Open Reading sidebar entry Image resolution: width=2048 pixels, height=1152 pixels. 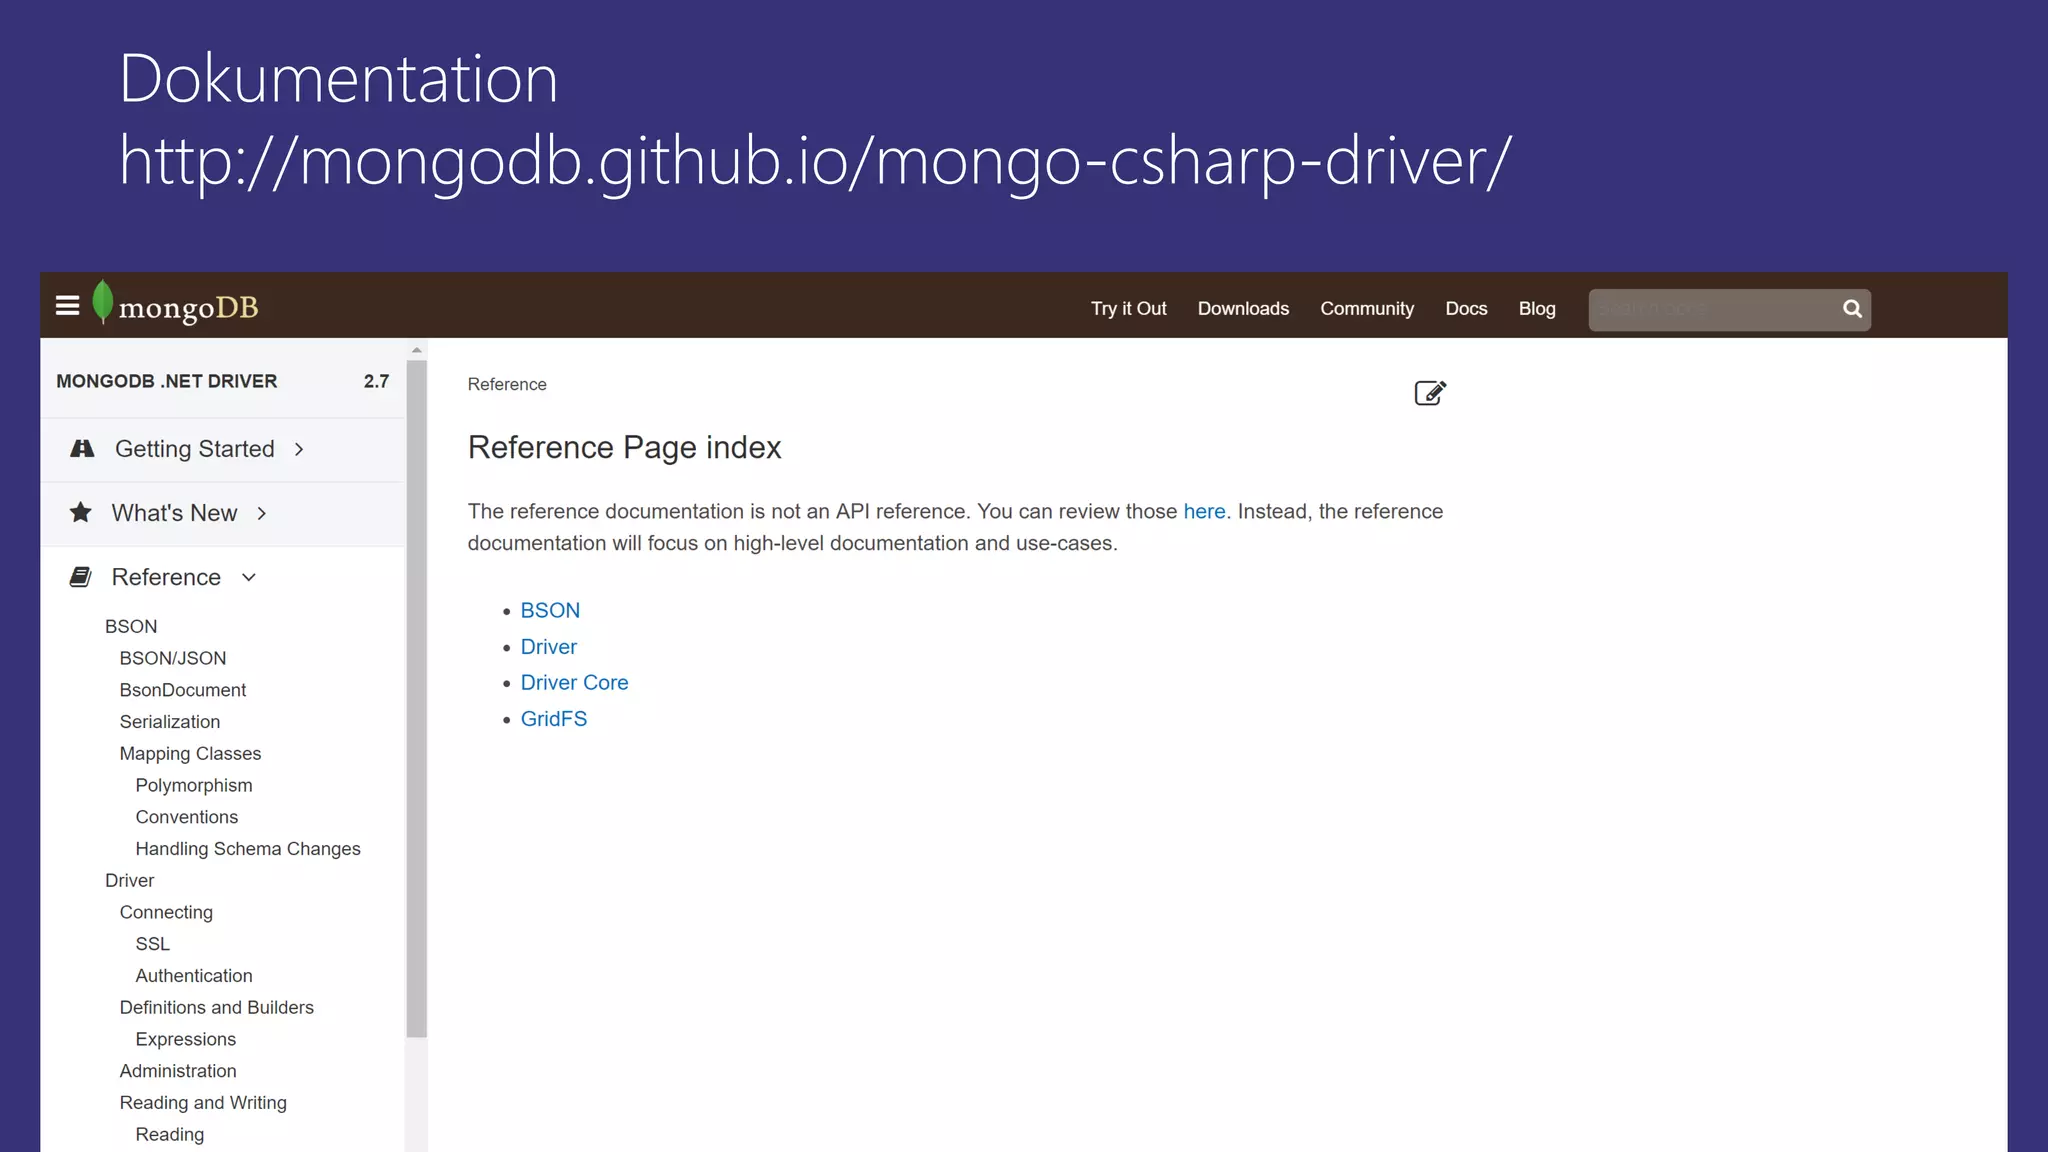(169, 1135)
